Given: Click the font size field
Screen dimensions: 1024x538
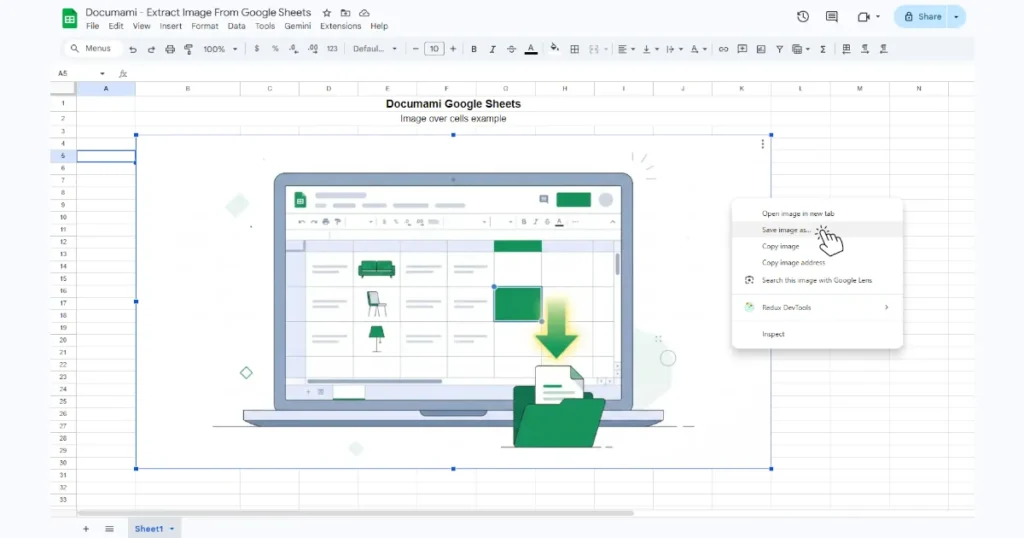Looking at the screenshot, I should click(434, 49).
